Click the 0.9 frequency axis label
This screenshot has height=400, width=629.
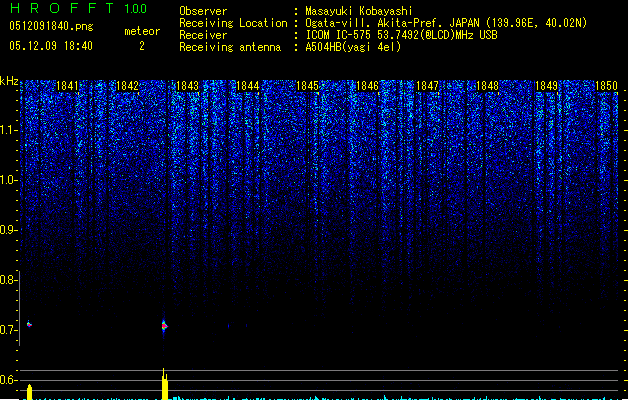pos(8,230)
